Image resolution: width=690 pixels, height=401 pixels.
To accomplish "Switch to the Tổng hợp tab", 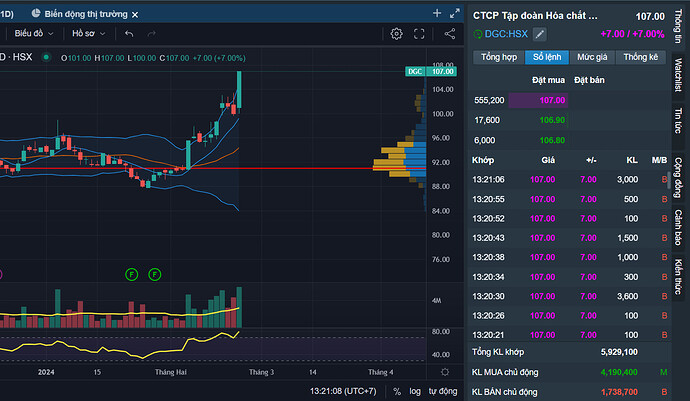I will click(497, 57).
